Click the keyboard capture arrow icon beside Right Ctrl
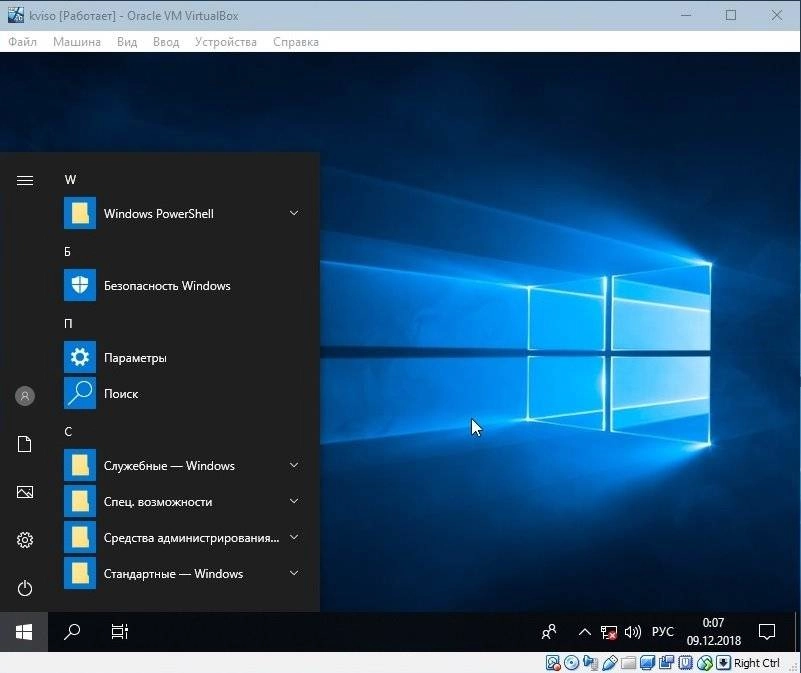Image resolution: width=801 pixels, height=673 pixels. 723,663
